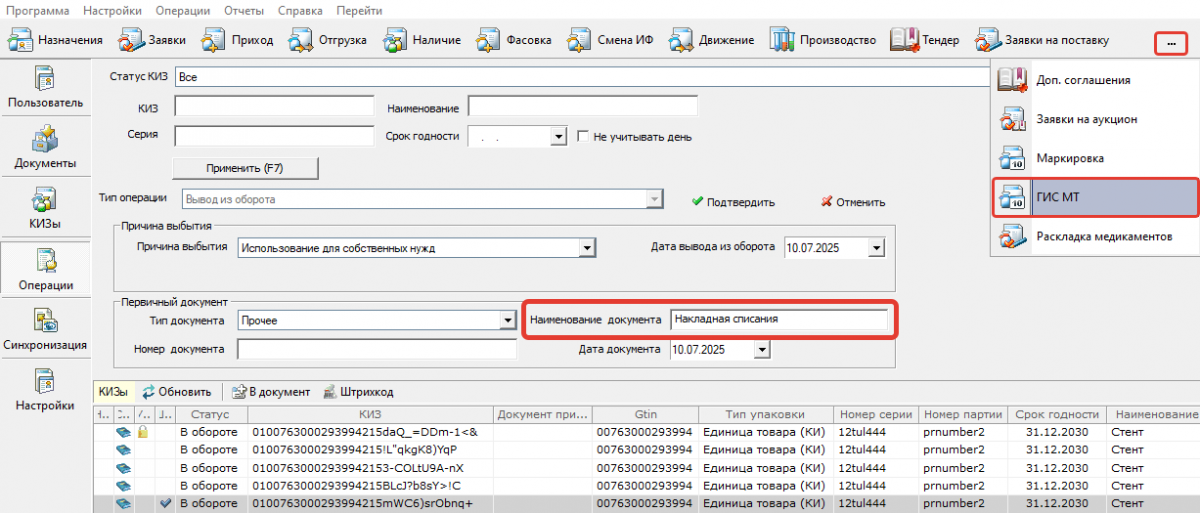Open the Причина выбытия dropdown

coord(588,247)
